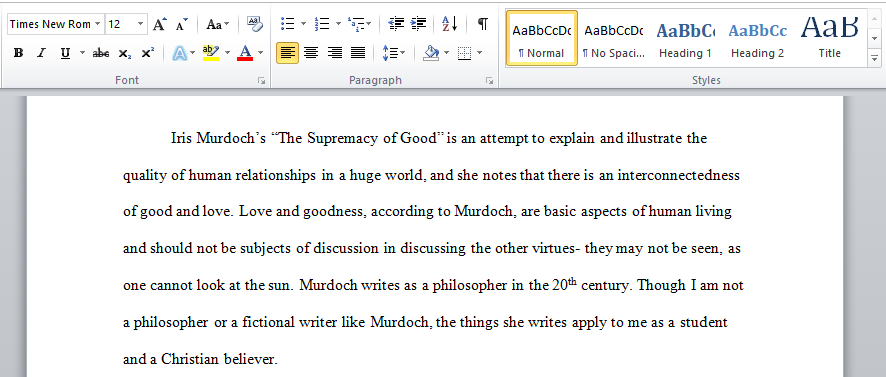Apply Text Effects to selection
The width and height of the screenshot is (886, 377).
(180, 53)
